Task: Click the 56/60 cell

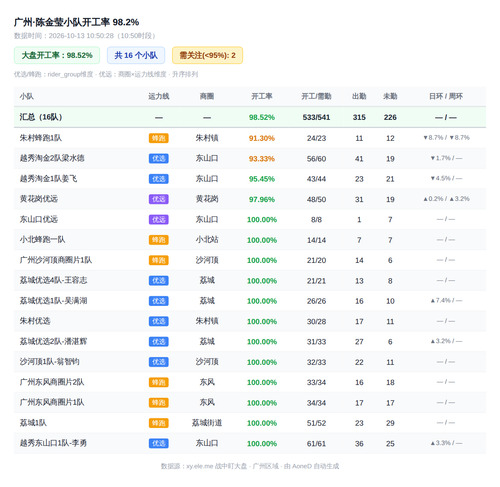Action: click(x=316, y=159)
